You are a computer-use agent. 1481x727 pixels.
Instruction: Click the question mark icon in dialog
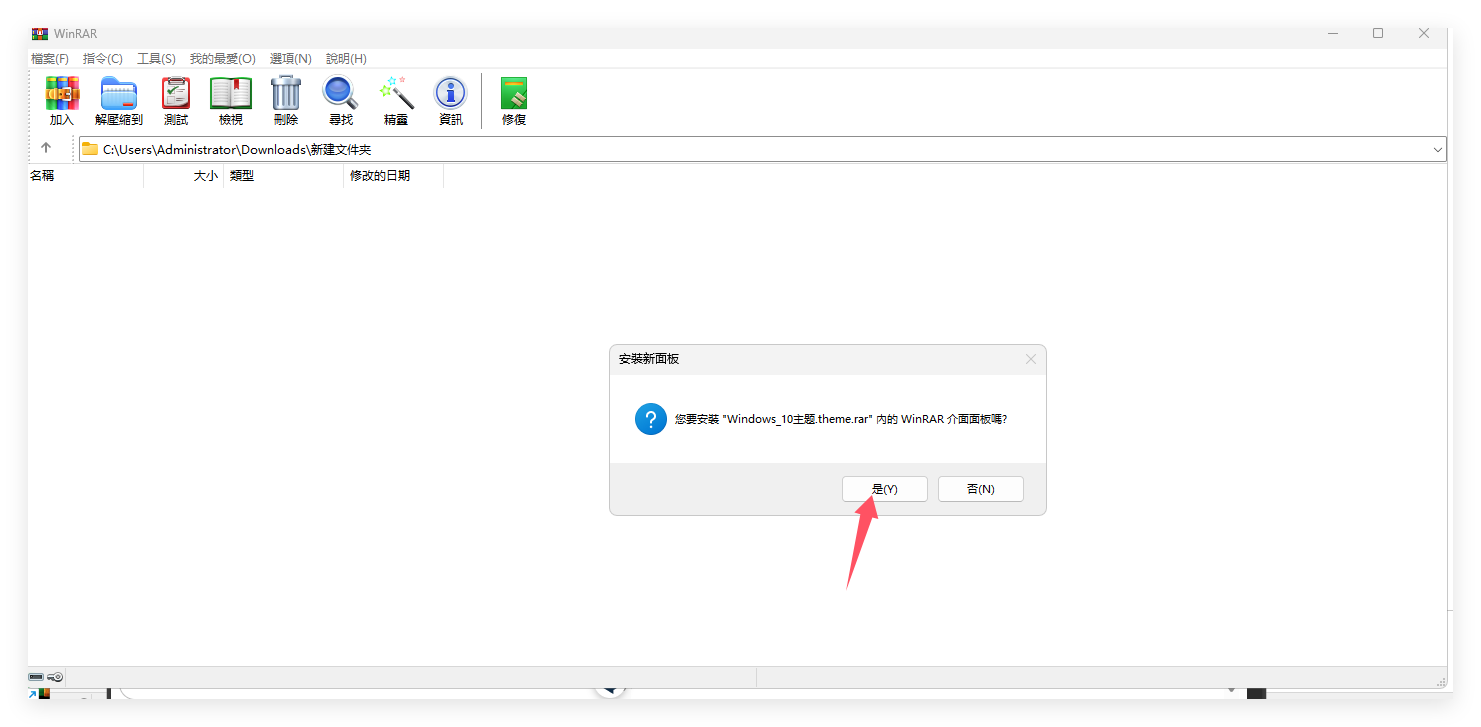(x=651, y=418)
